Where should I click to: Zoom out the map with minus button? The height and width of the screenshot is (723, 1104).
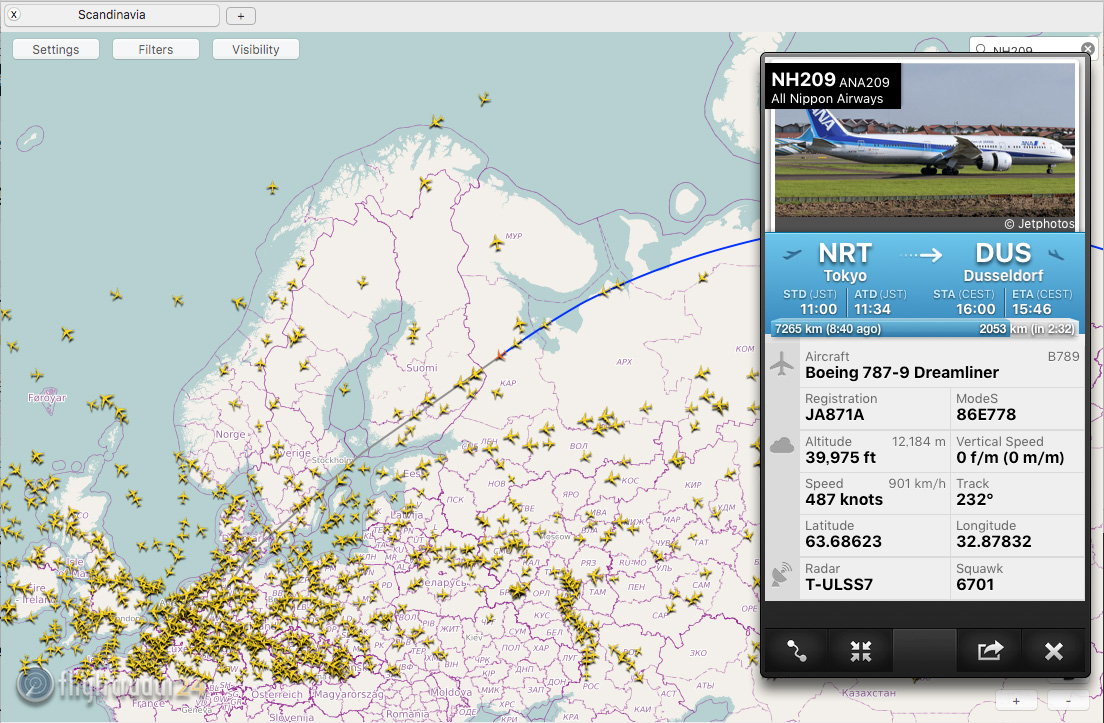(x=1068, y=700)
